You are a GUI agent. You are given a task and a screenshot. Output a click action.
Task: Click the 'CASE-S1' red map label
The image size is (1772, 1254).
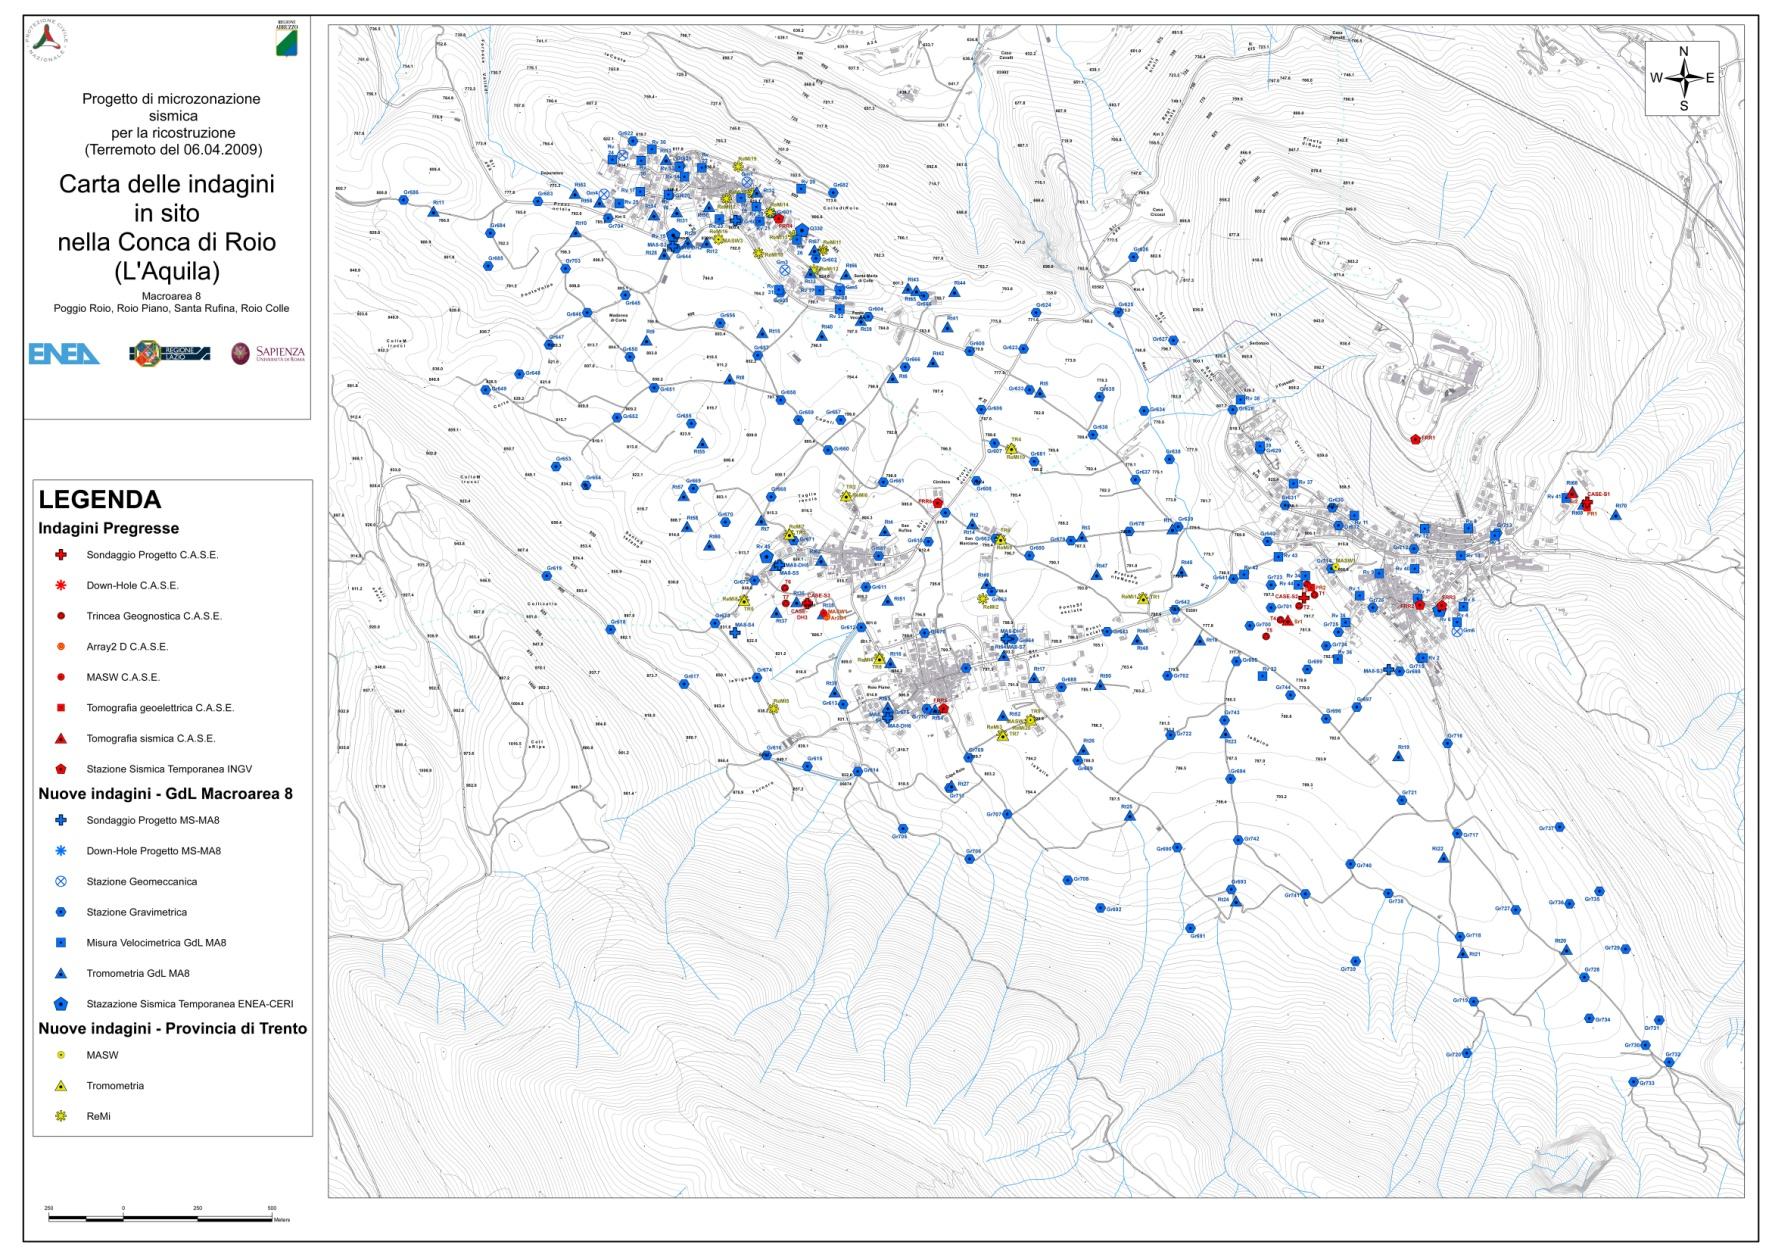(x=1598, y=494)
